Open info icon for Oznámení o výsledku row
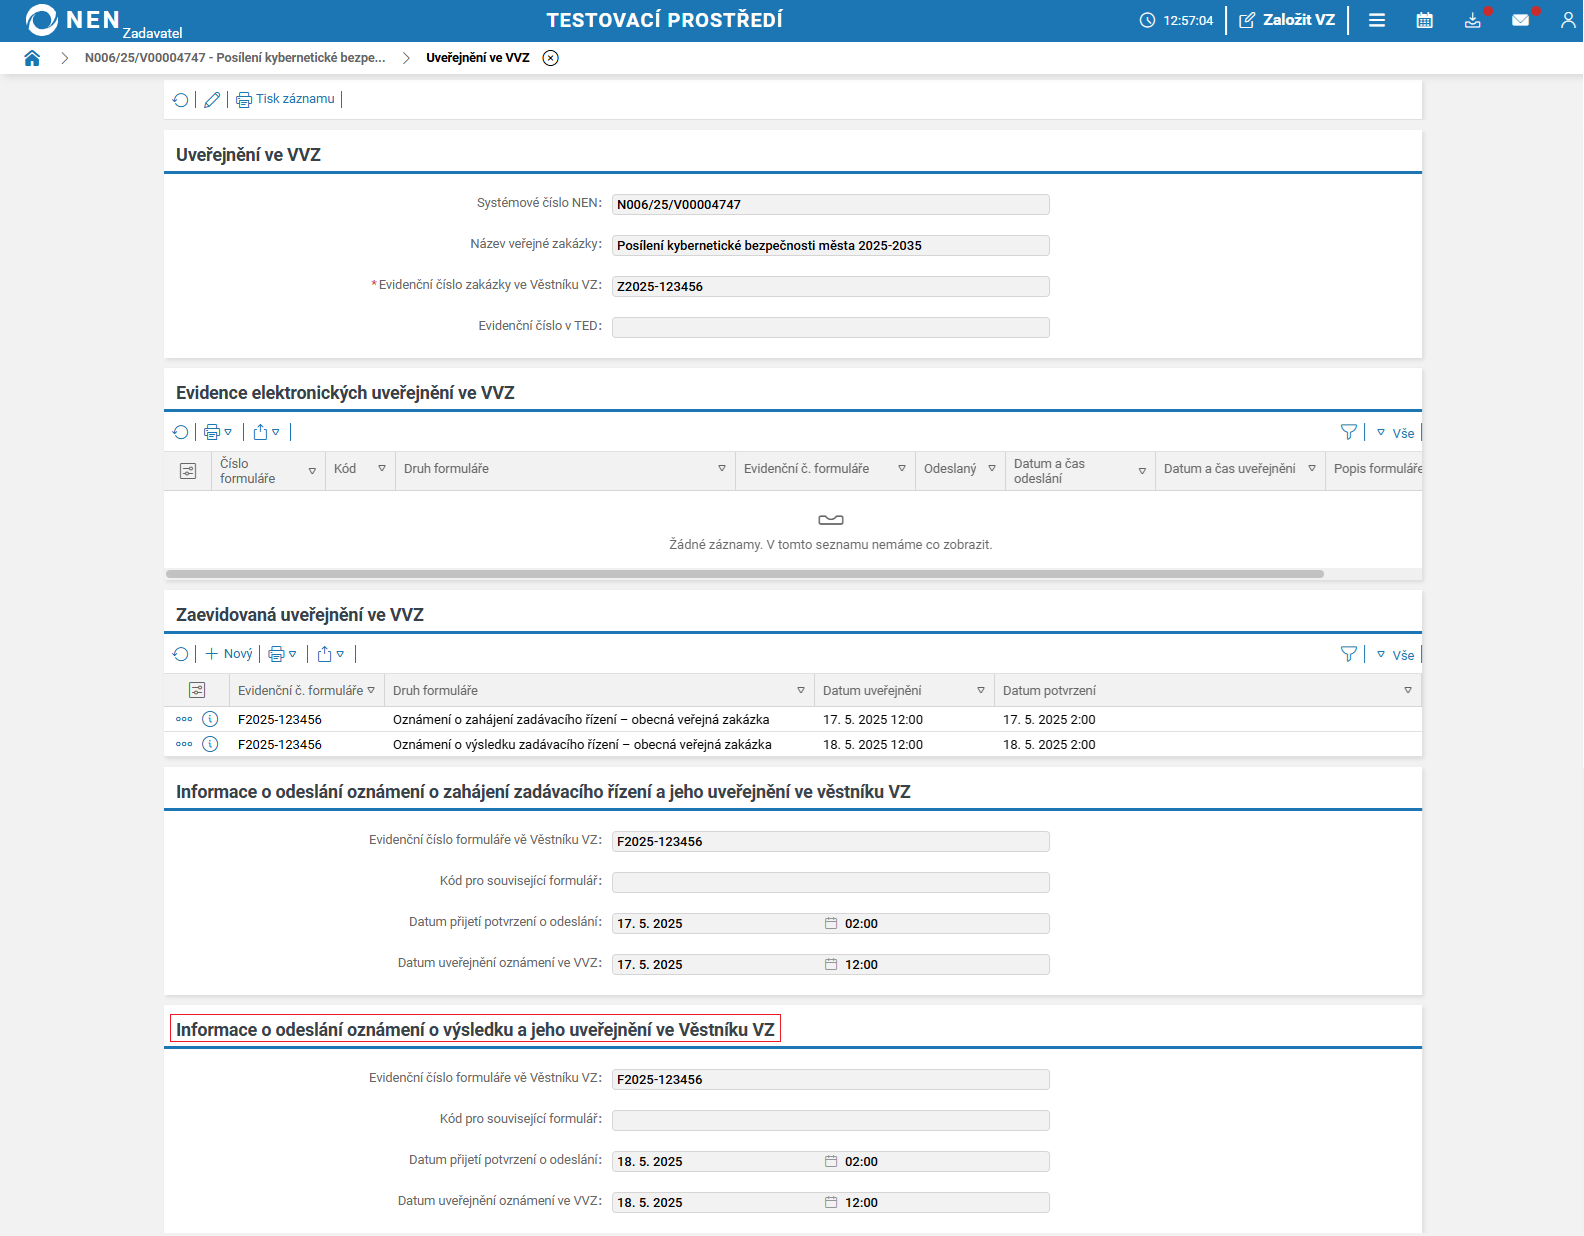Viewport: 1584px width, 1236px height. click(210, 744)
